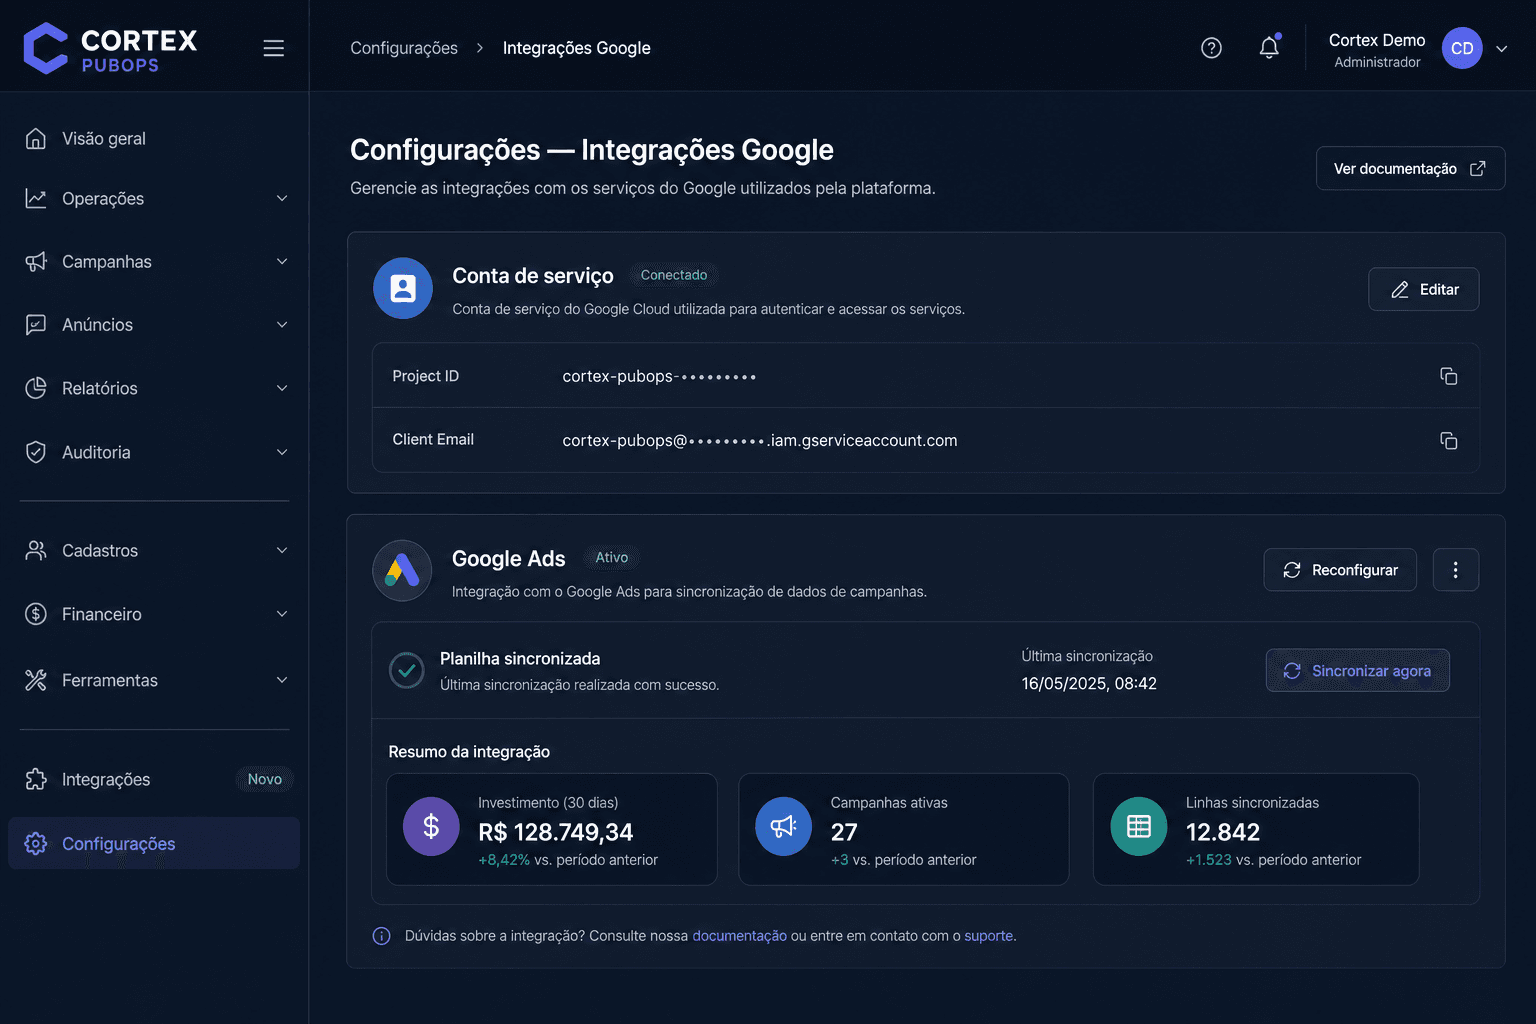The image size is (1536, 1024).
Task: Open the Financeiro menu item
Action: point(154,614)
